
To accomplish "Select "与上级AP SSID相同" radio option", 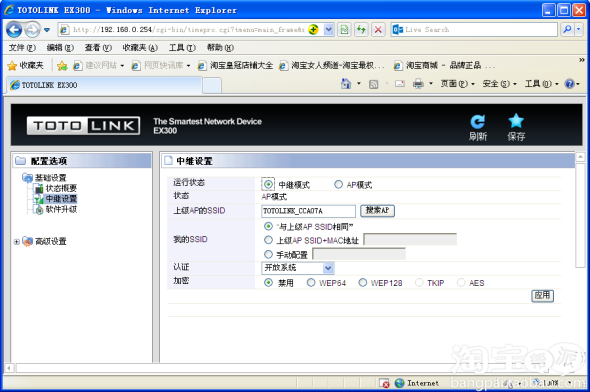I will tap(268, 226).
